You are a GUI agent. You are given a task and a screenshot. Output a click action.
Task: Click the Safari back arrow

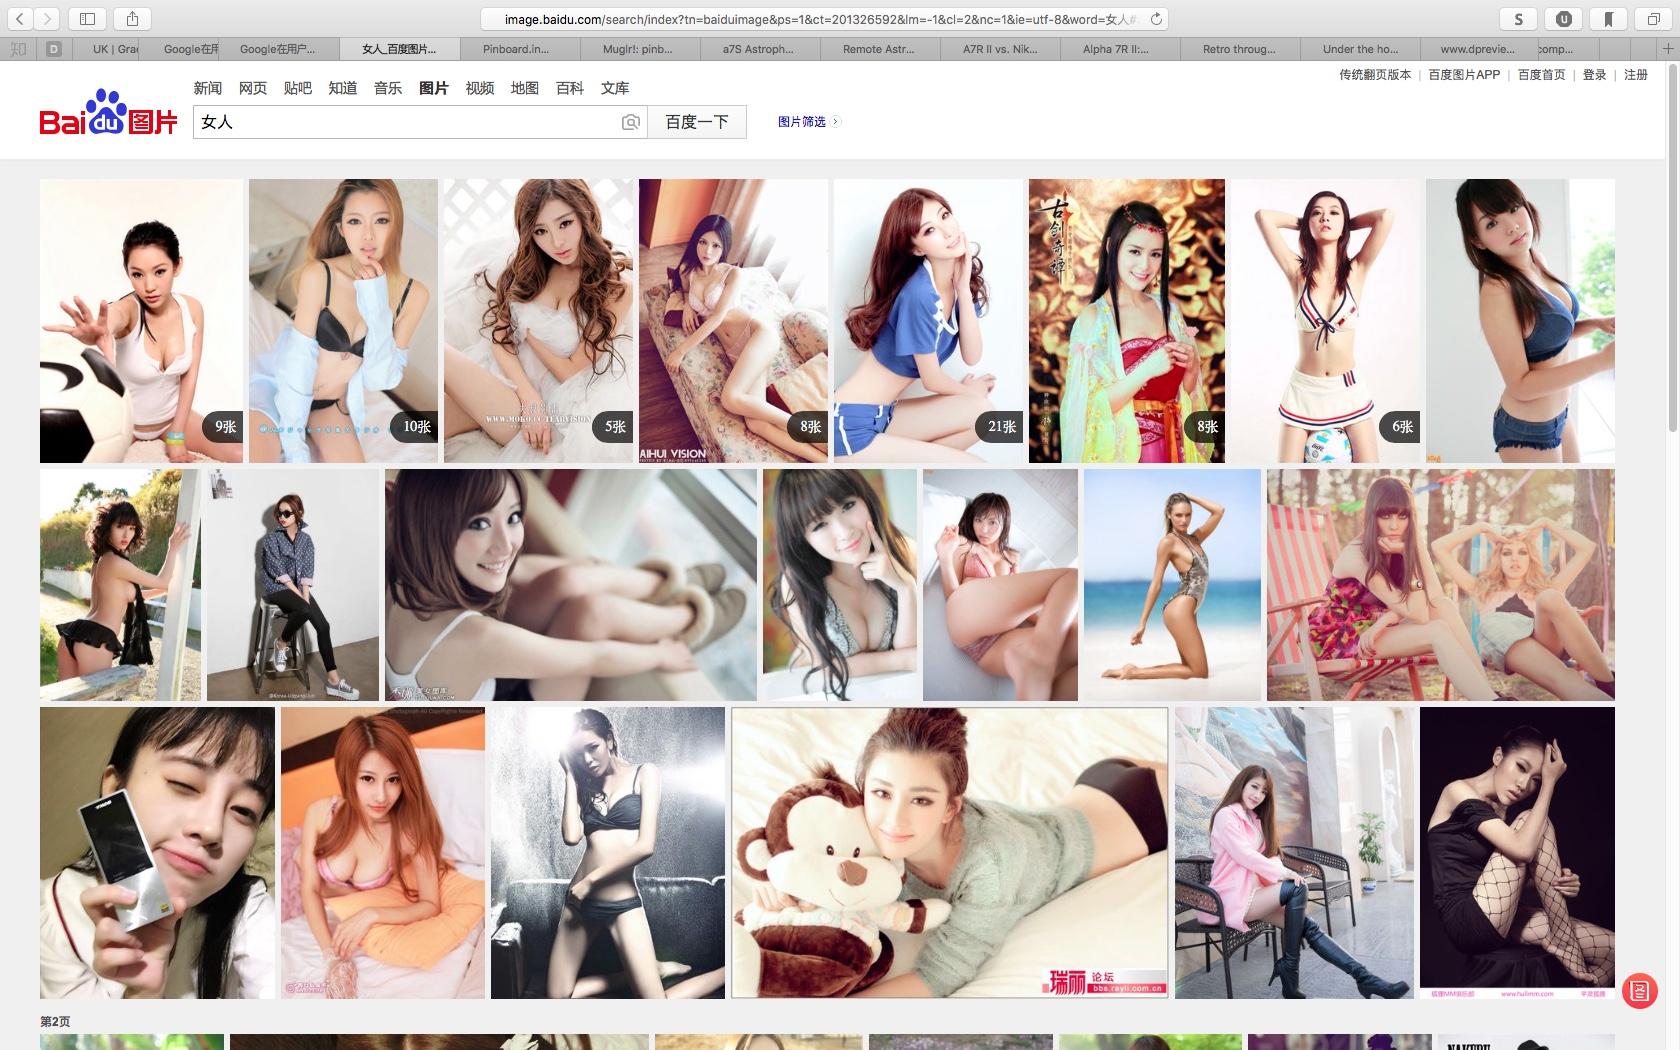tap(20, 19)
